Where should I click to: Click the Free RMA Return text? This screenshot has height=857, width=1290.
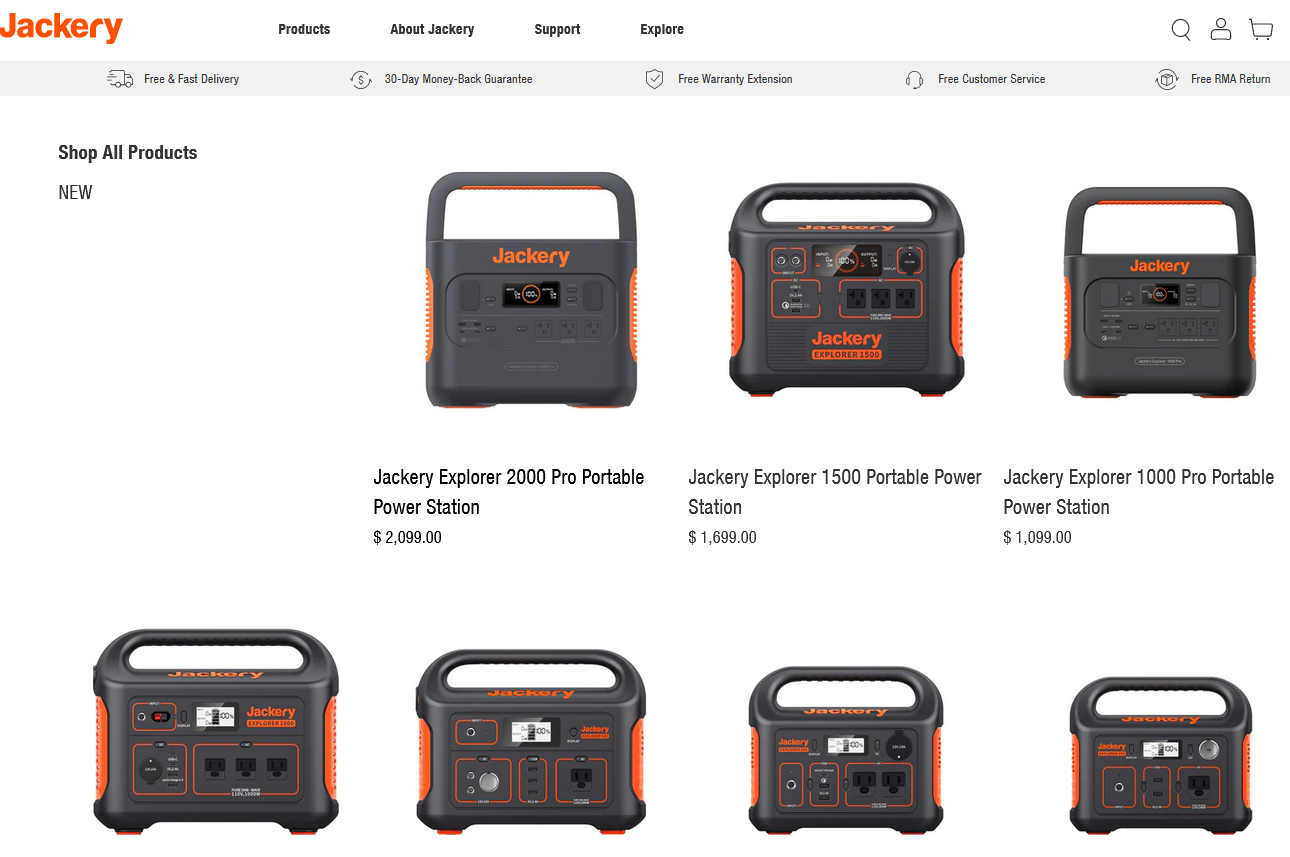pos(1231,79)
